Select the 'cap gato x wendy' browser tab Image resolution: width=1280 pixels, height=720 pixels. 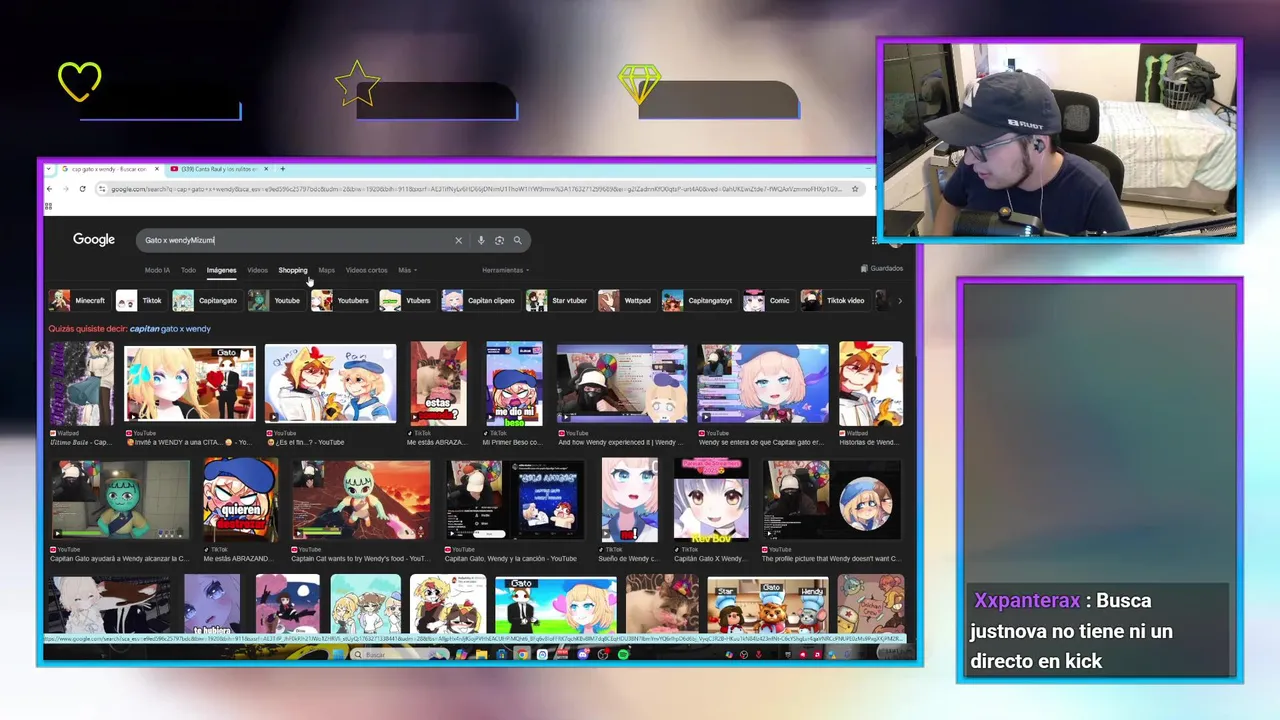pyautogui.click(x=108, y=169)
